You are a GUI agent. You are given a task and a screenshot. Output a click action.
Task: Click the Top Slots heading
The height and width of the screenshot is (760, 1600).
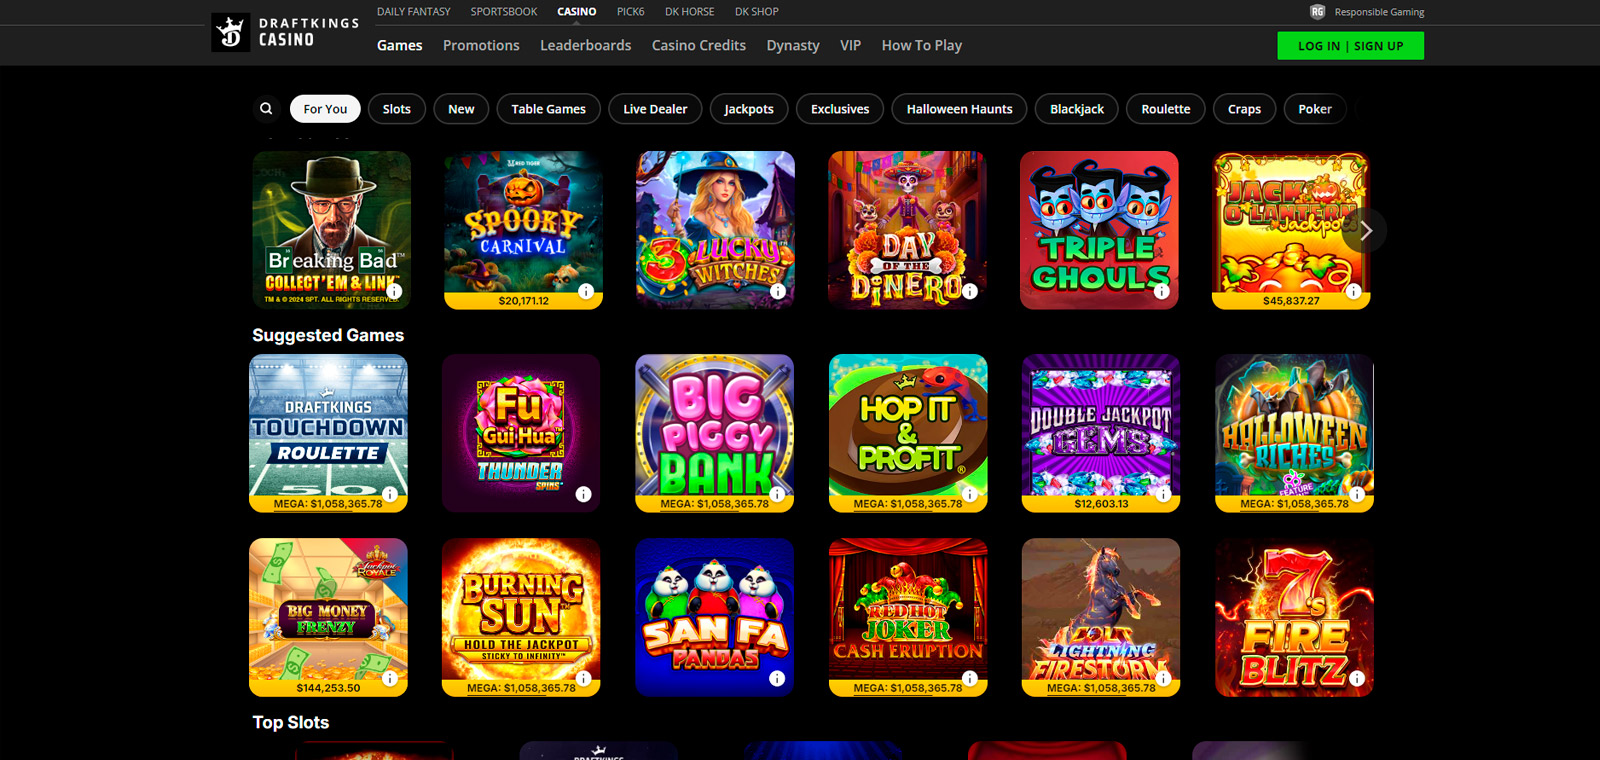[291, 722]
